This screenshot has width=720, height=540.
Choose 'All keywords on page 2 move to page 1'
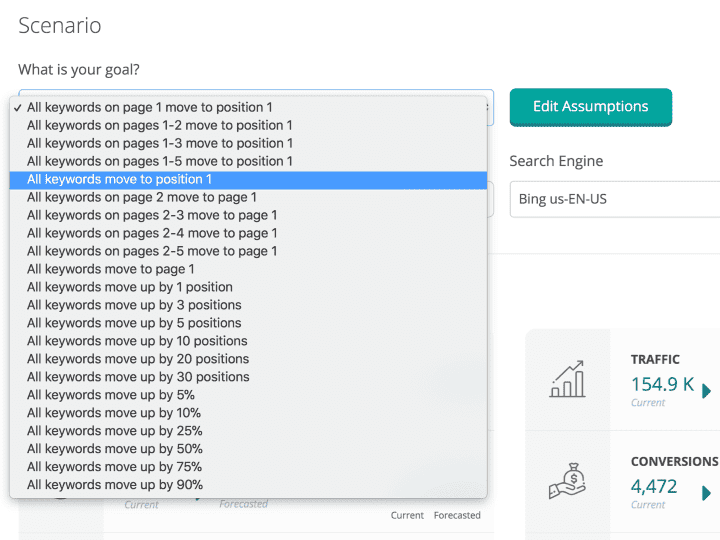[x=141, y=197]
